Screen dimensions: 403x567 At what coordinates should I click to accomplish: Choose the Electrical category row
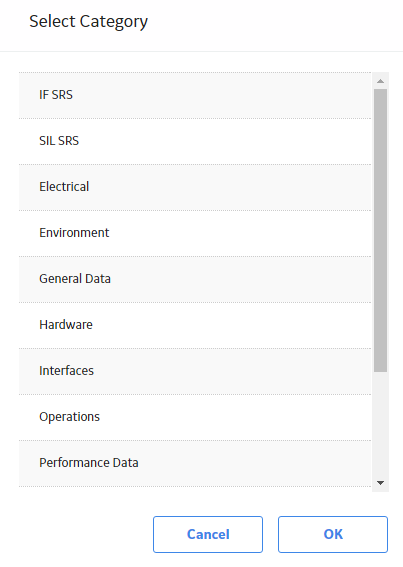(195, 187)
